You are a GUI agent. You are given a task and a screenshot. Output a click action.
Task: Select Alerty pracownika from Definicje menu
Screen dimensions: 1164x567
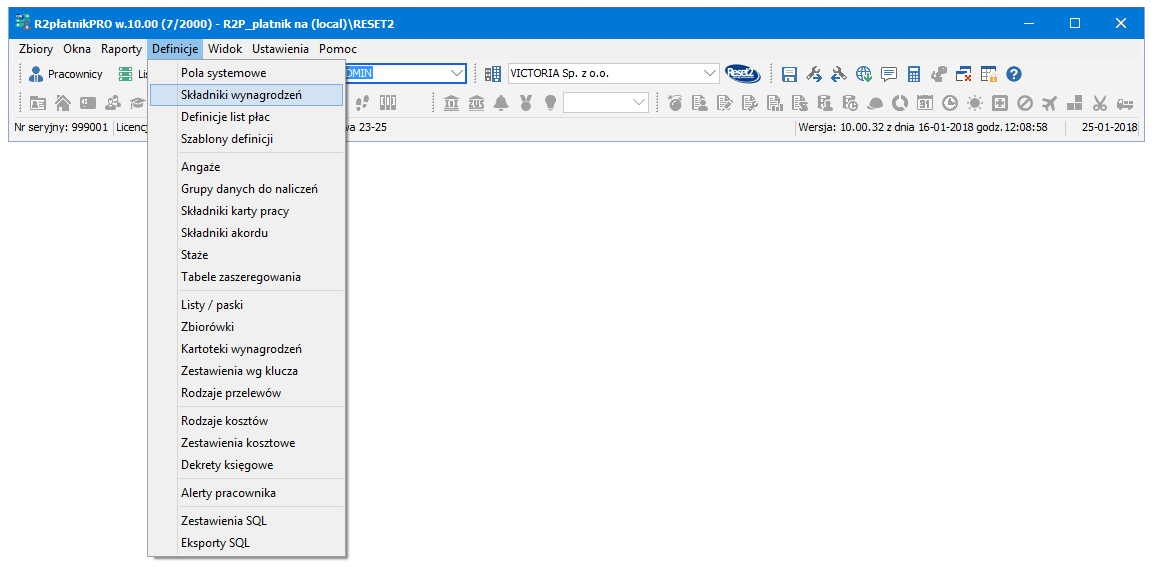[x=228, y=493]
